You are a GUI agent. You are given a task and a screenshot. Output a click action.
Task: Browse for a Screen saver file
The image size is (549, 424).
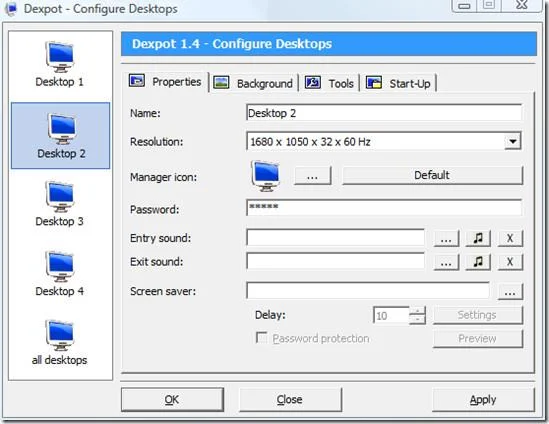(510, 292)
